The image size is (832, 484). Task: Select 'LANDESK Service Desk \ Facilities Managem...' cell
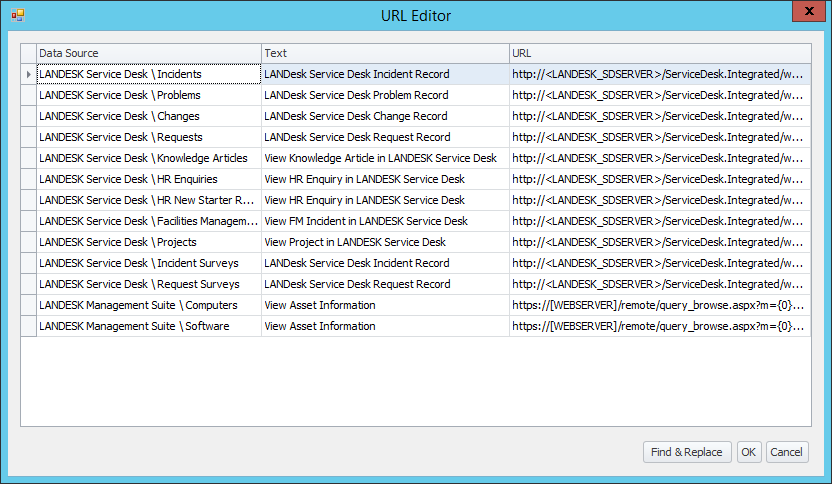click(x=149, y=221)
